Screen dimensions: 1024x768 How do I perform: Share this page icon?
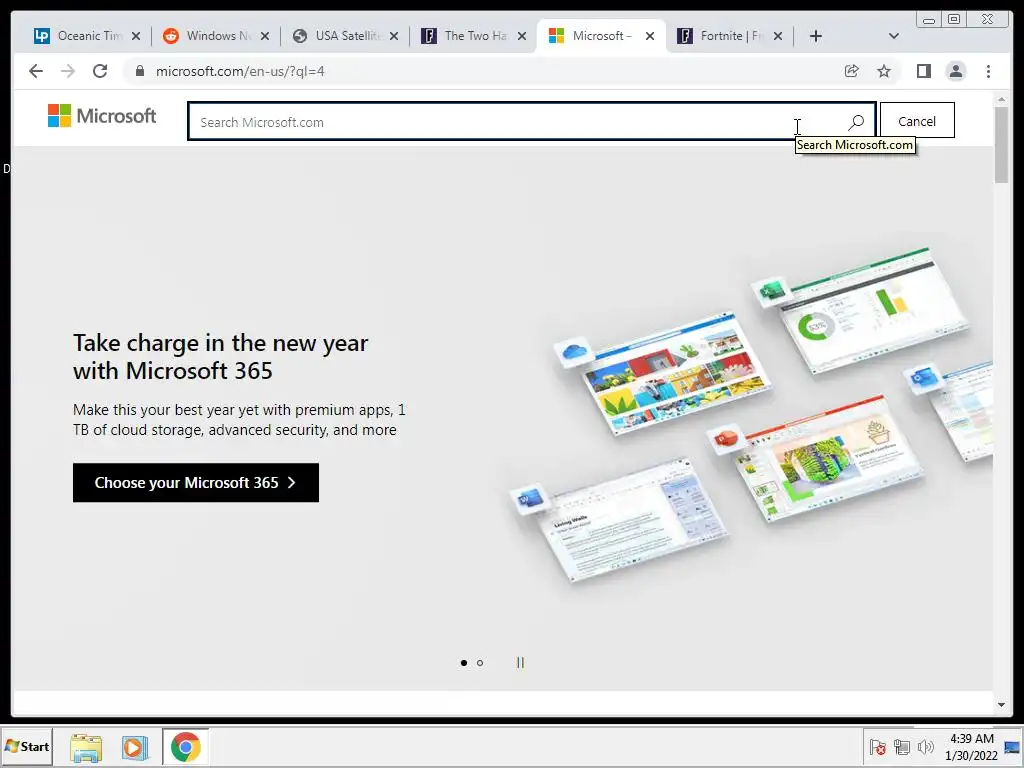pyautogui.click(x=852, y=71)
